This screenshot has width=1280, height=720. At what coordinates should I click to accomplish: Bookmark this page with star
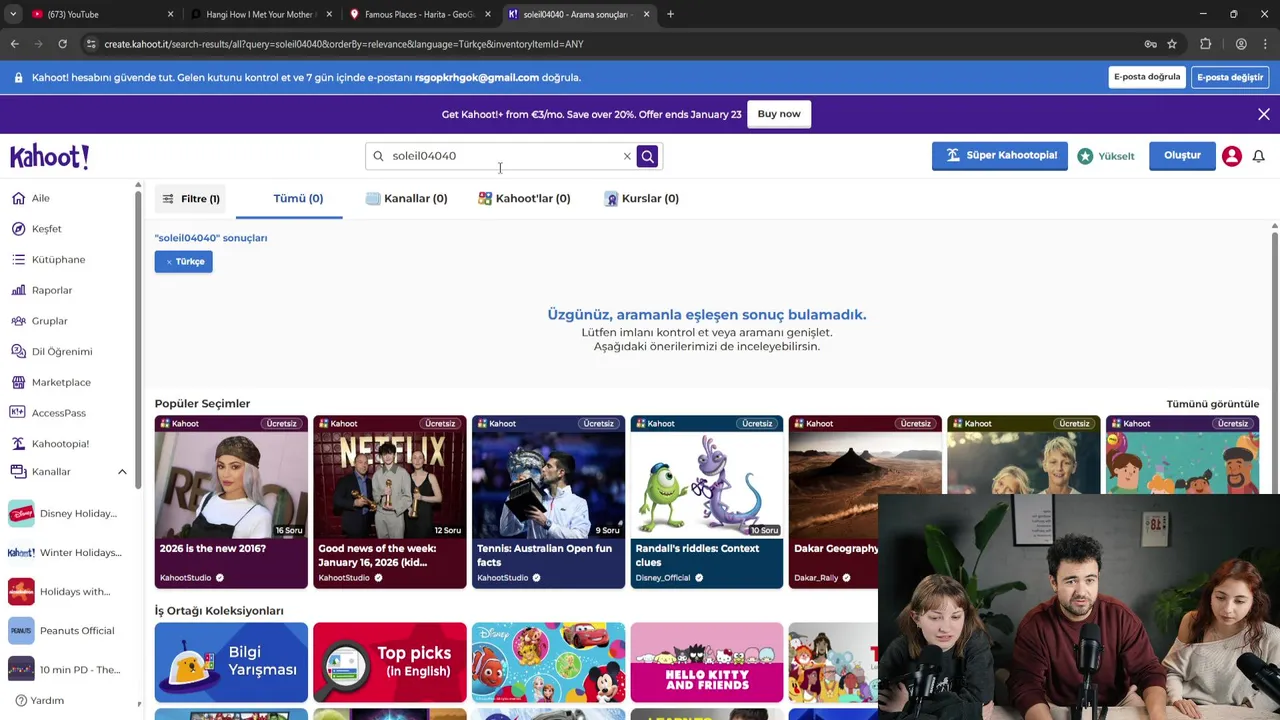1172,44
